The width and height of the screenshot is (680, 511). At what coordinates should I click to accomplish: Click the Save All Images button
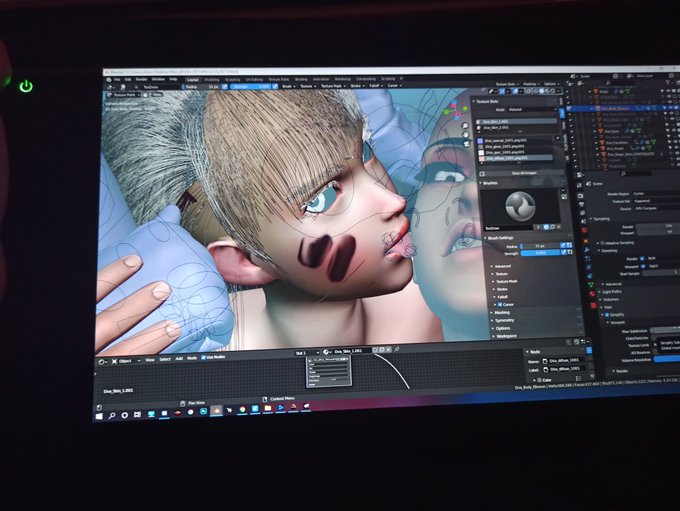(525, 173)
